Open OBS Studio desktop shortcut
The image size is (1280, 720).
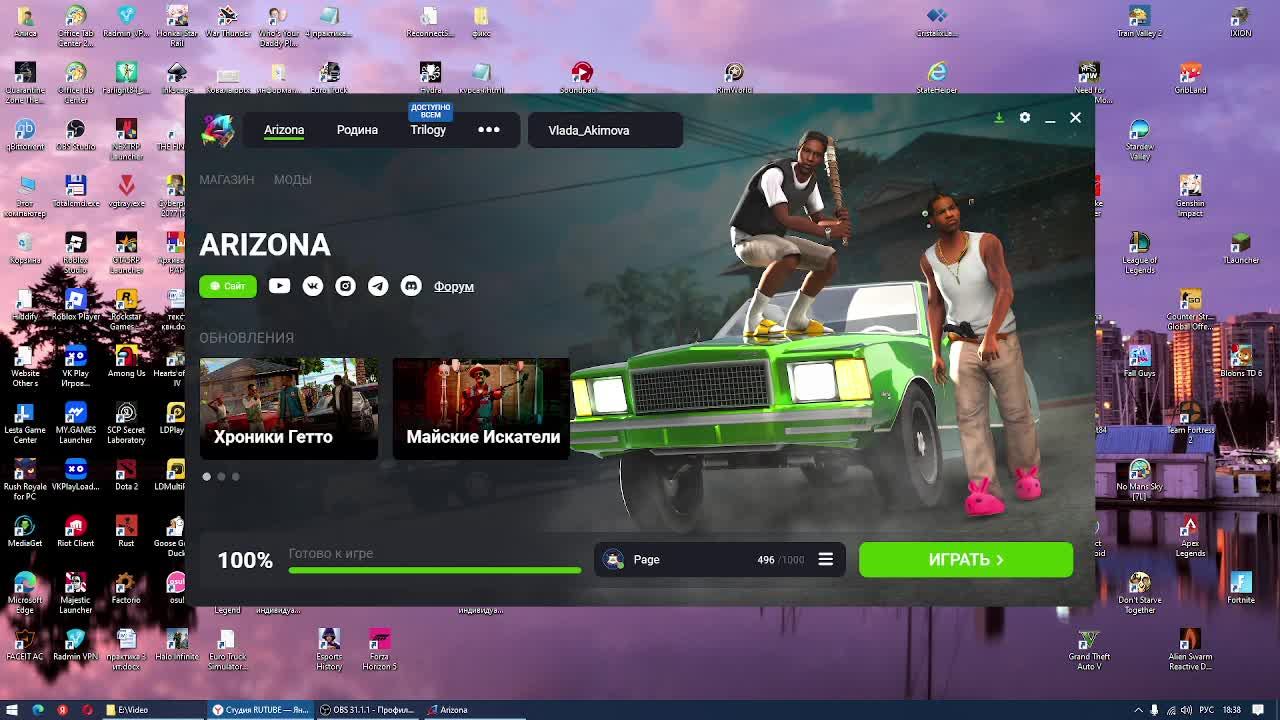pos(75,135)
